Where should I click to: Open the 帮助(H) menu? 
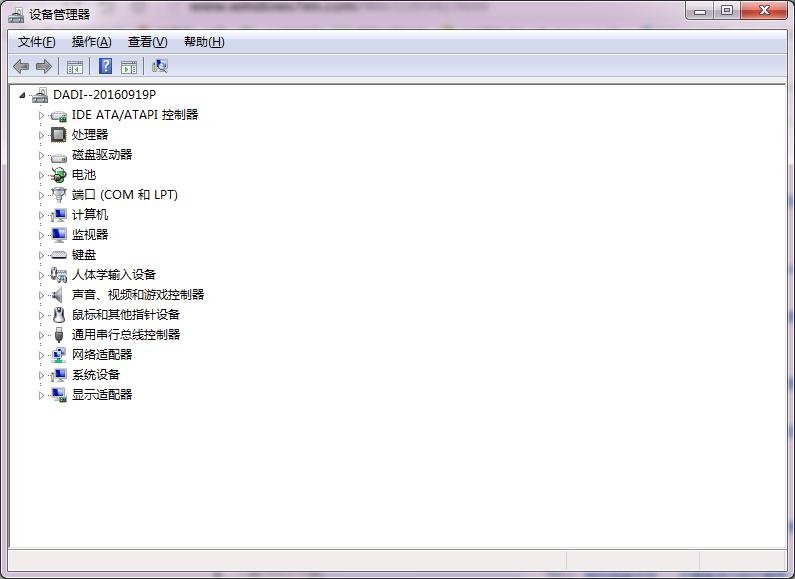204,42
